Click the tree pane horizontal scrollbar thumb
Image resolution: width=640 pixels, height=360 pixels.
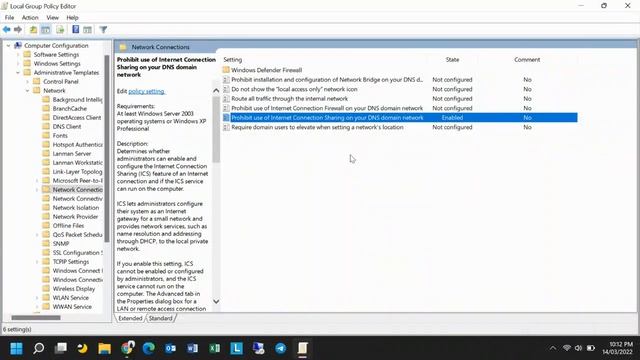(36, 318)
